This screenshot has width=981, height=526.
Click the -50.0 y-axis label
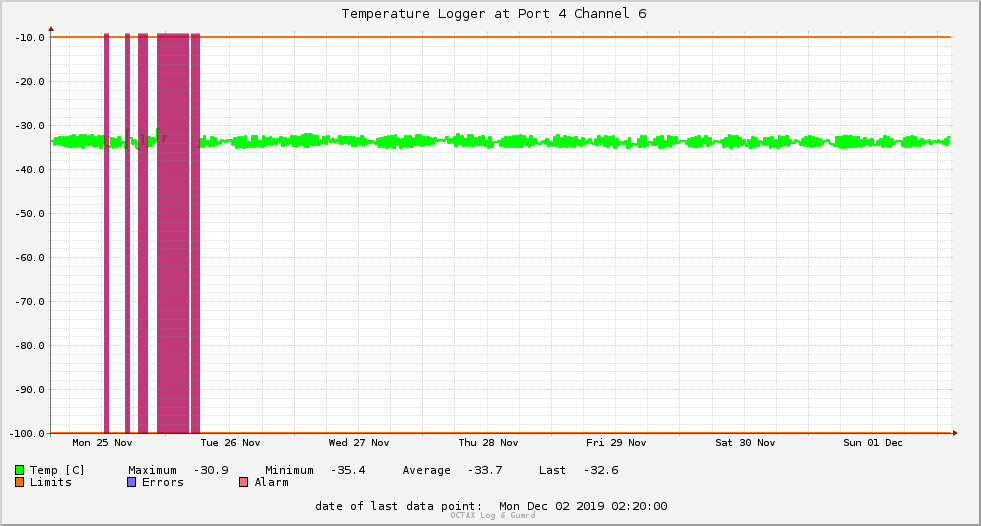point(30,213)
